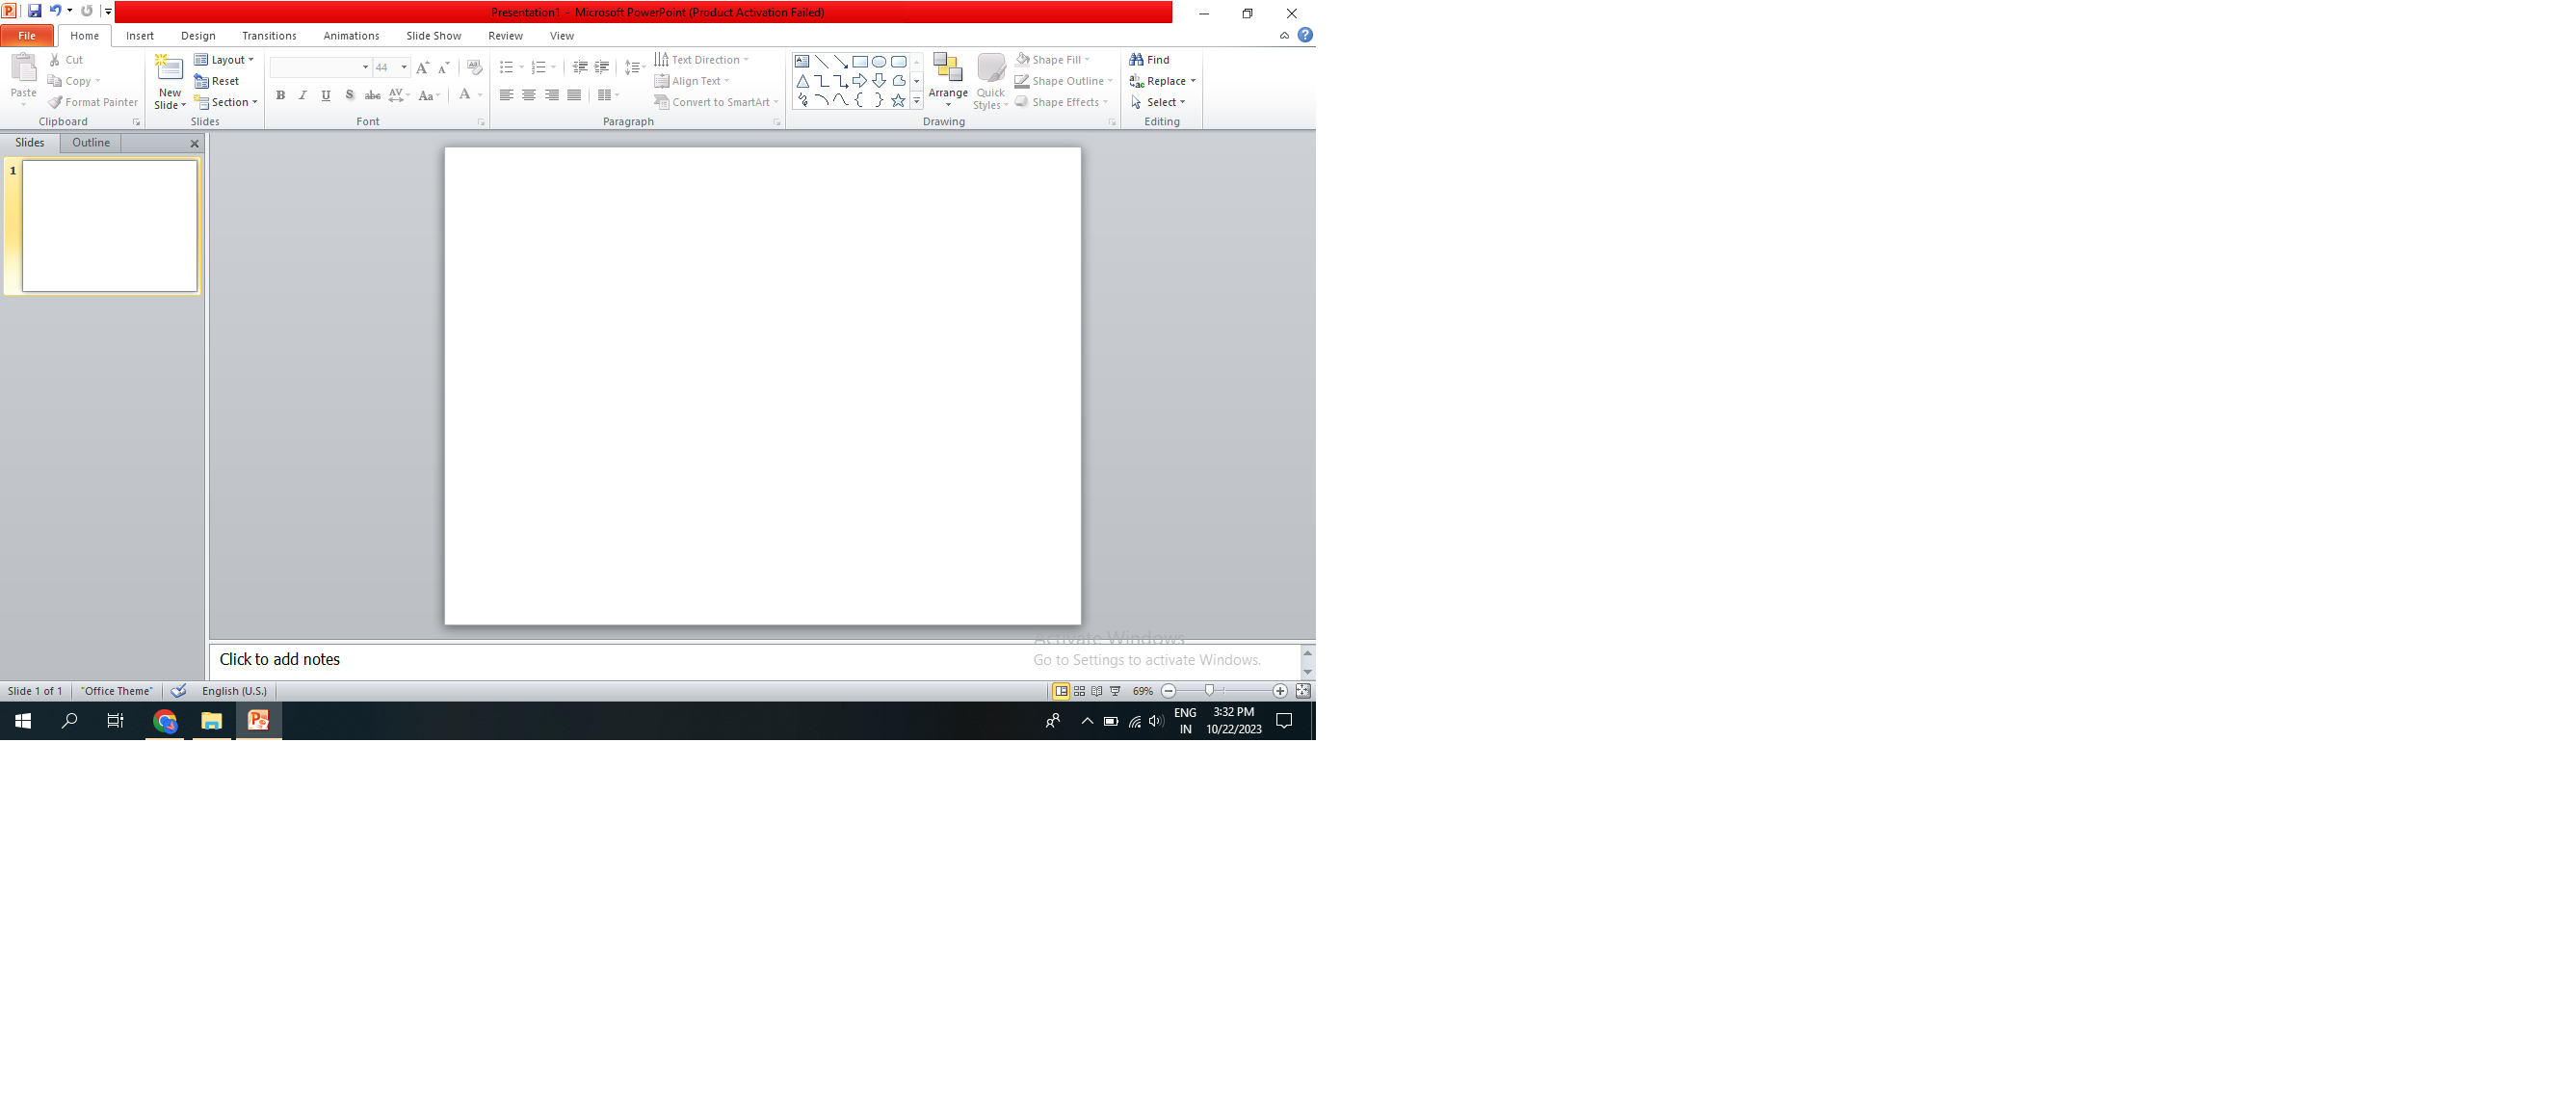Select the star shape in Drawing gallery
Screen dimensions: 2576x1114
[897, 100]
